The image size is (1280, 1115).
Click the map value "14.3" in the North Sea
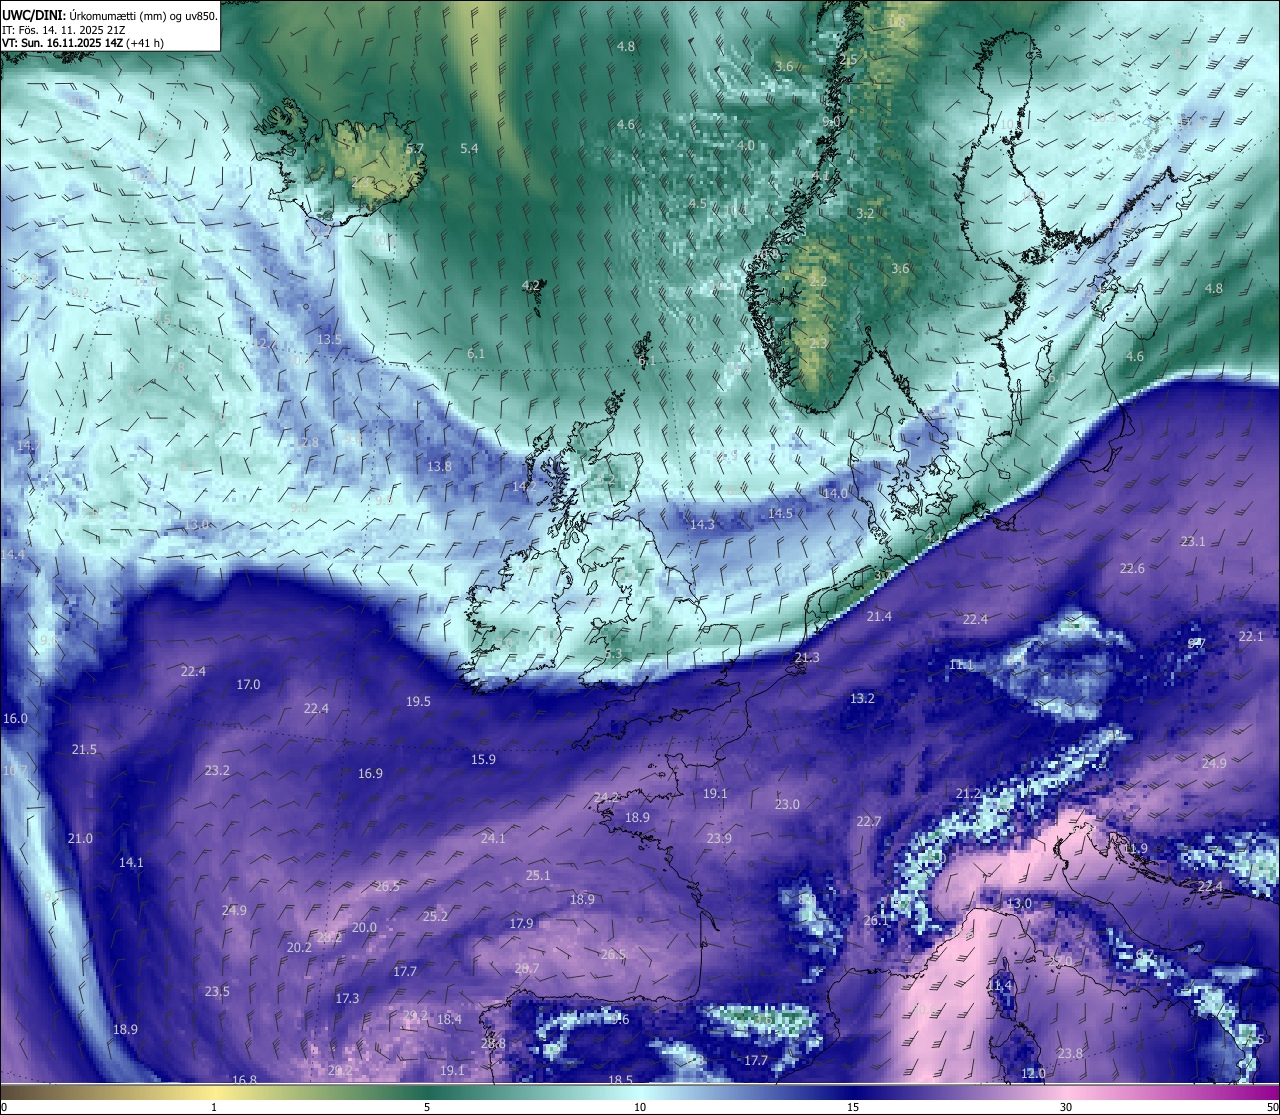702,524
